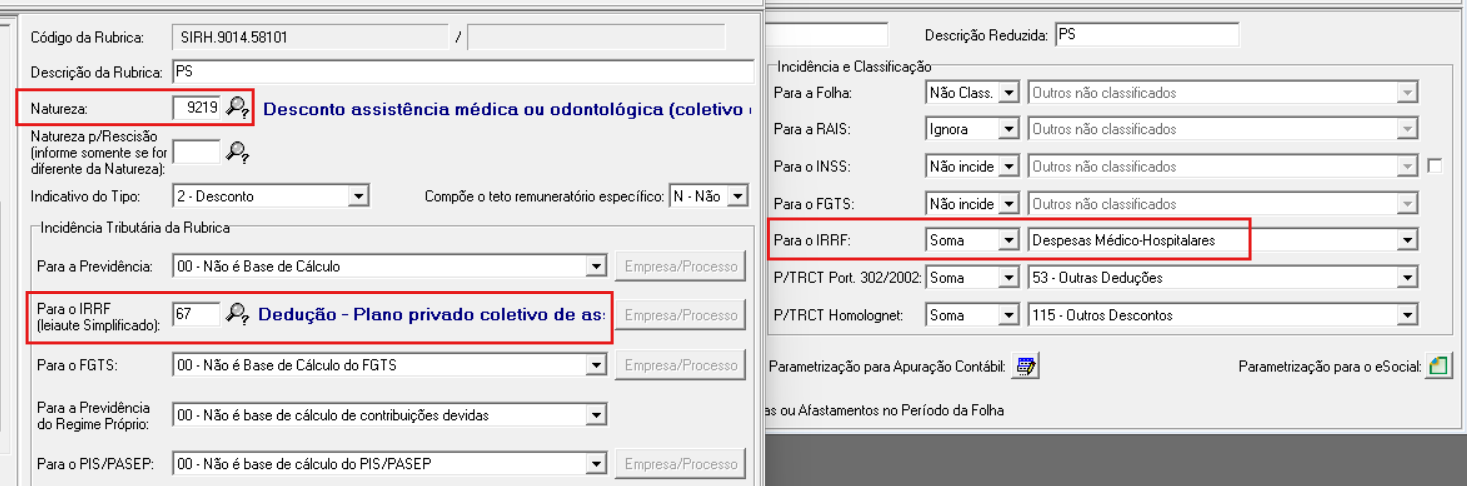Image resolution: width=1467 pixels, height=486 pixels.
Task: Open Parametrização para Apuração Contábil icon
Action: pos(1025,367)
